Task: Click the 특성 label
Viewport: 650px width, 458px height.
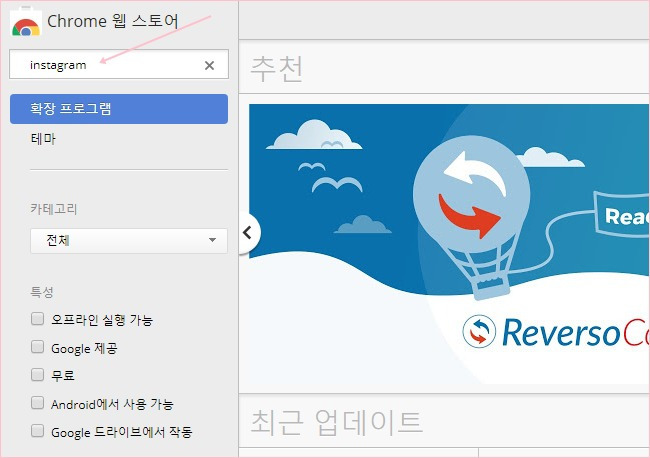Action: [x=42, y=292]
